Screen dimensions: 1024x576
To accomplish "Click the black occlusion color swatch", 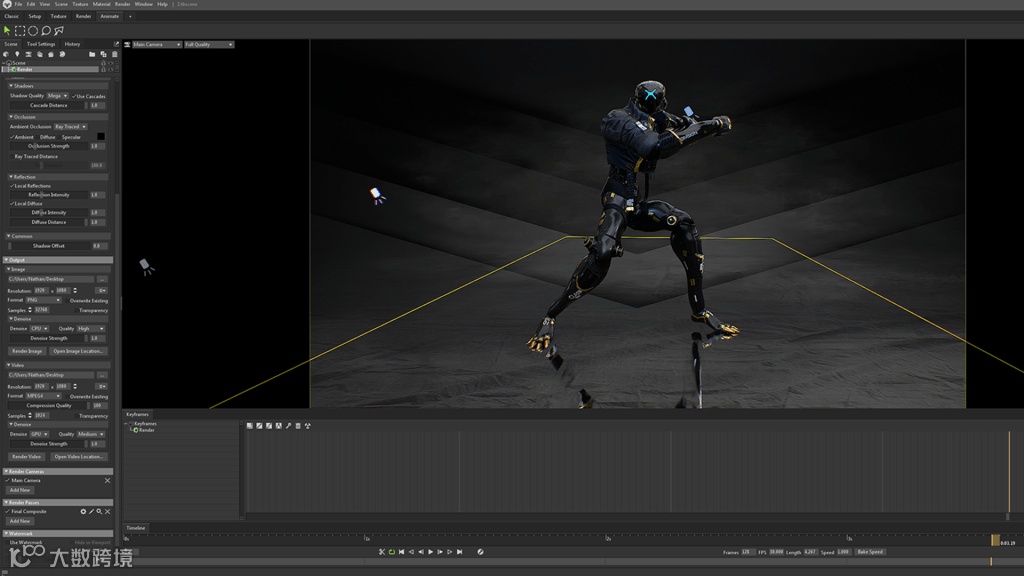I will click(100, 137).
